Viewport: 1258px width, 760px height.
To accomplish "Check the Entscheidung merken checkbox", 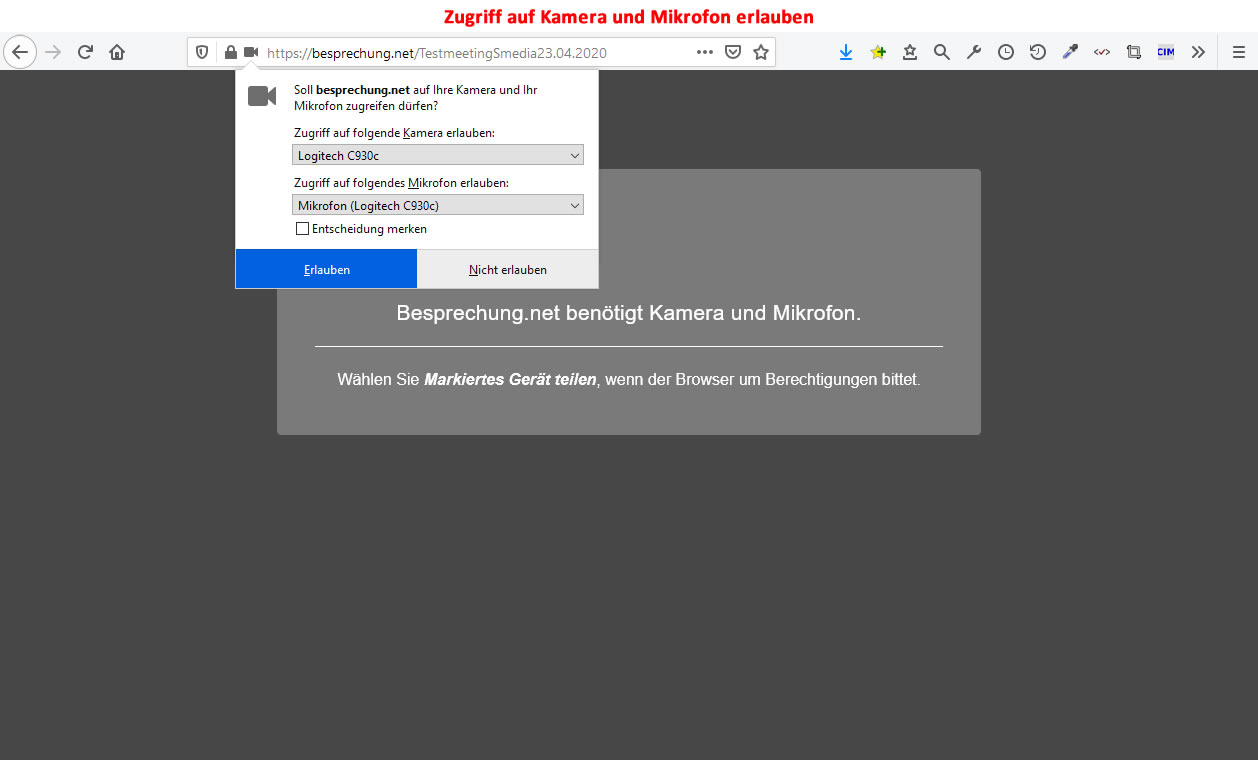I will point(303,229).
